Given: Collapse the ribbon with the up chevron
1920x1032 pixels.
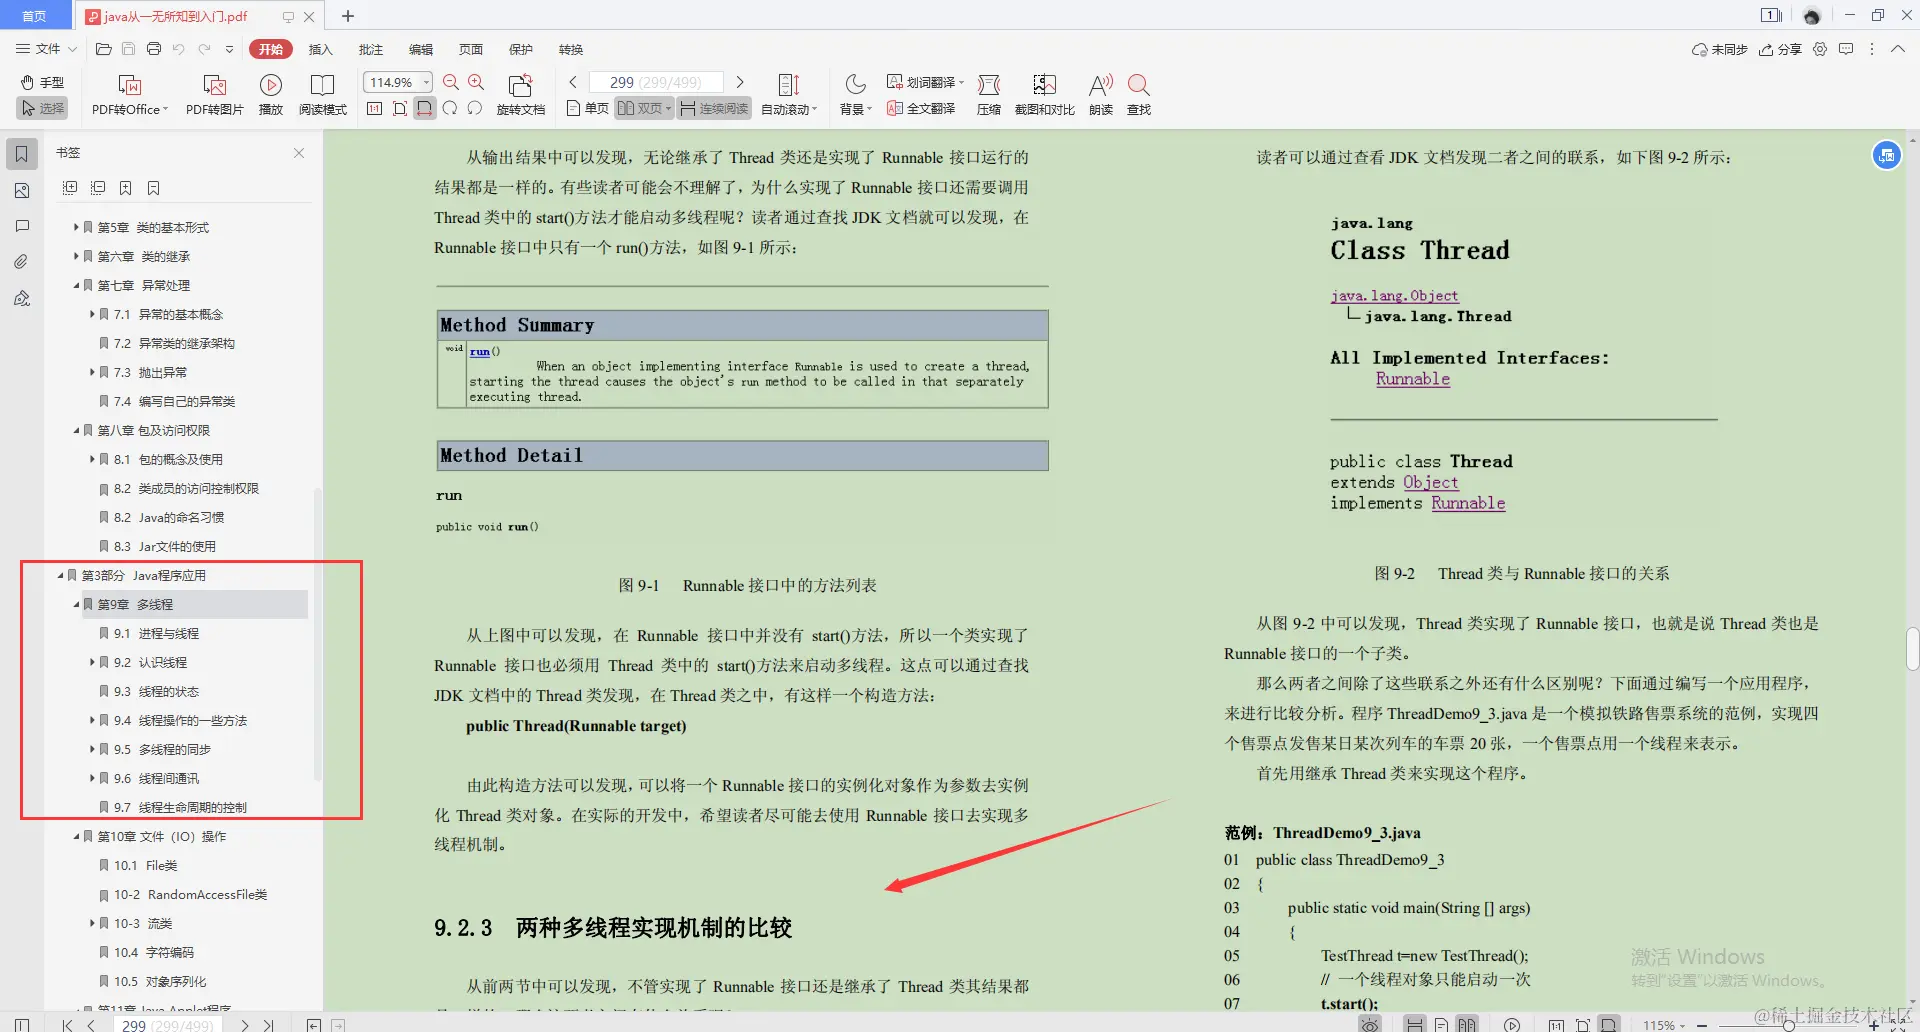Looking at the screenshot, I should [1897, 48].
